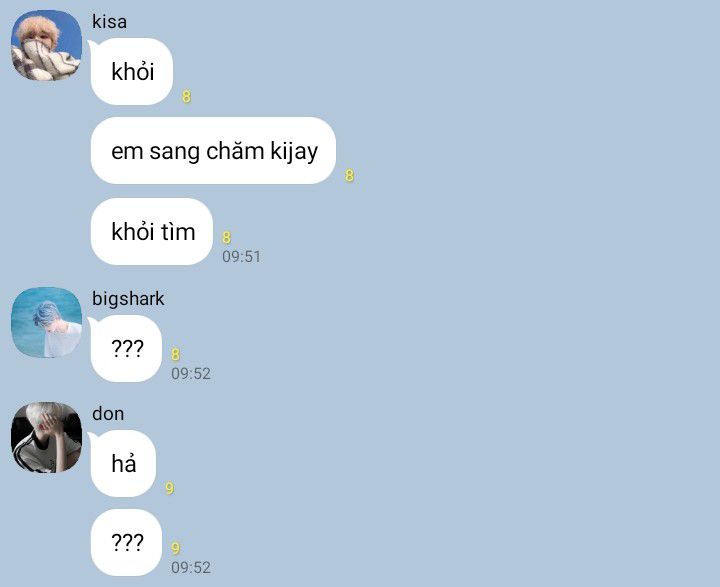Select don's 'hả' message bubble
Viewport: 720px width, 587px height.
pyautogui.click(x=124, y=463)
